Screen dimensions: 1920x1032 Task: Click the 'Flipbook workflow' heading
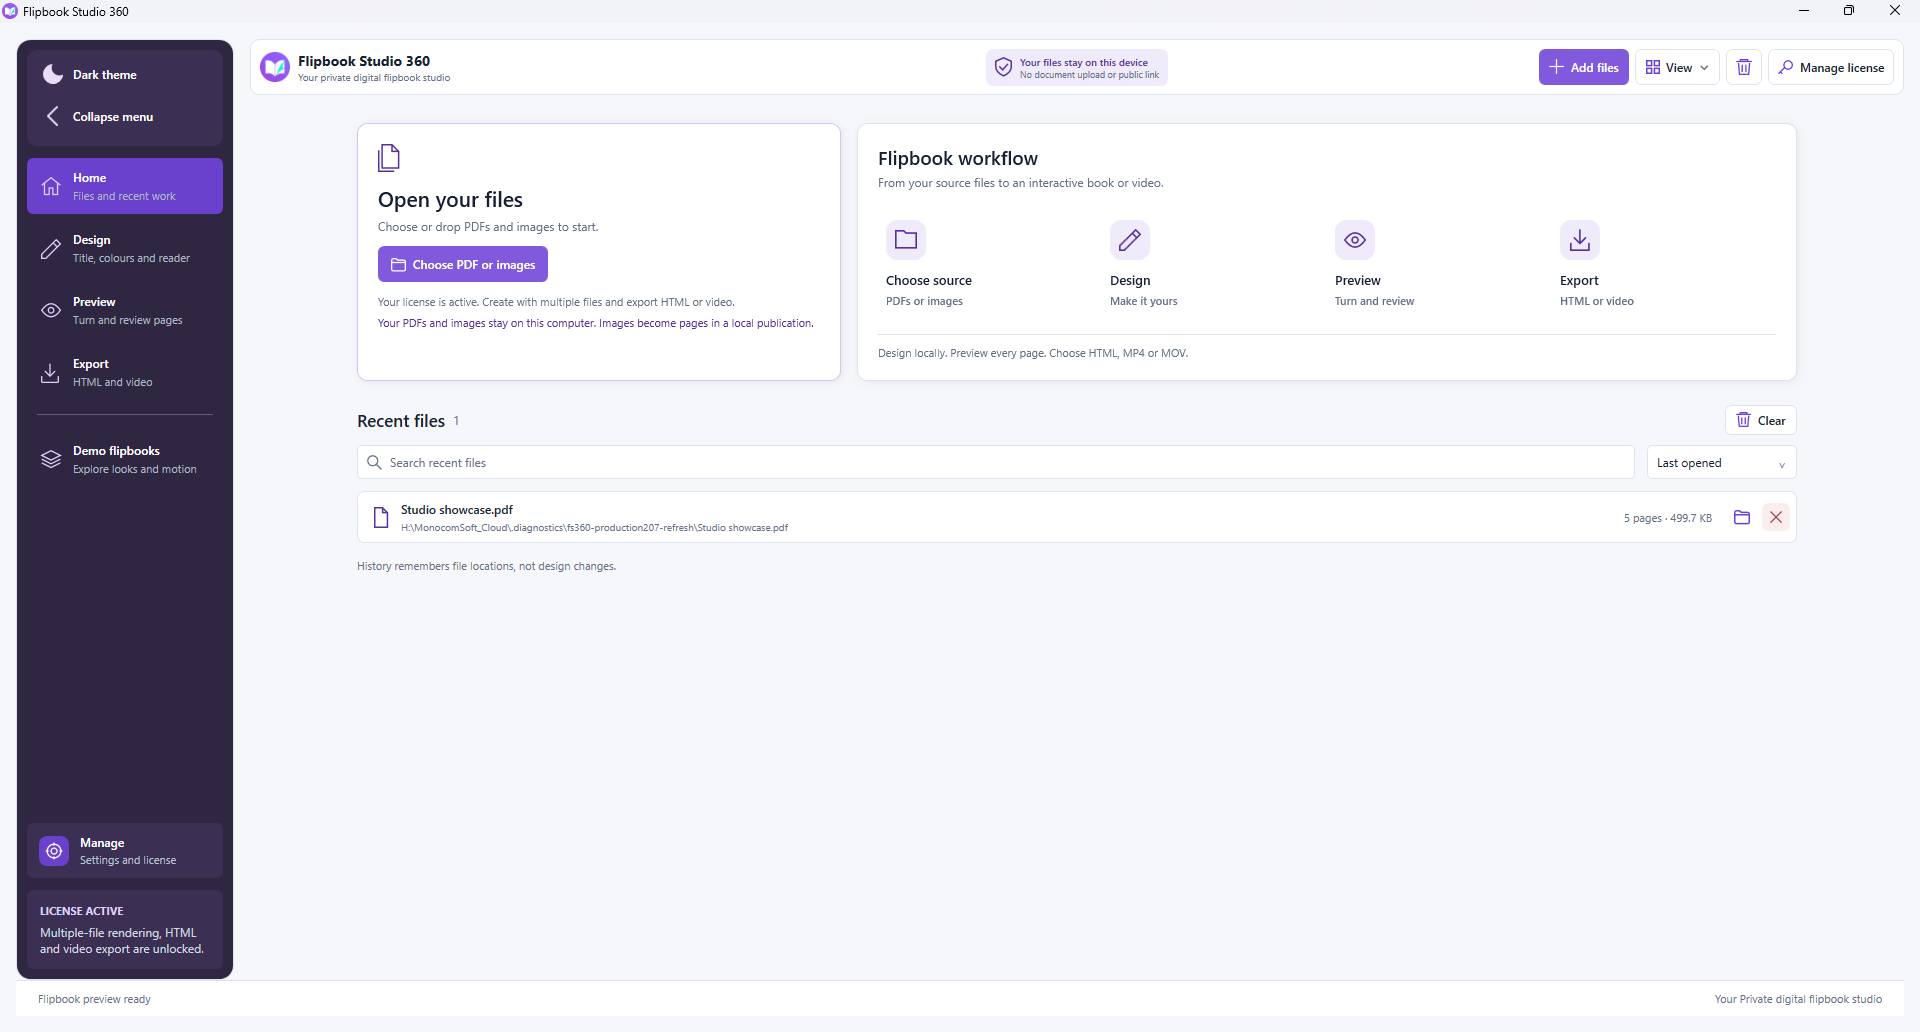click(x=958, y=158)
